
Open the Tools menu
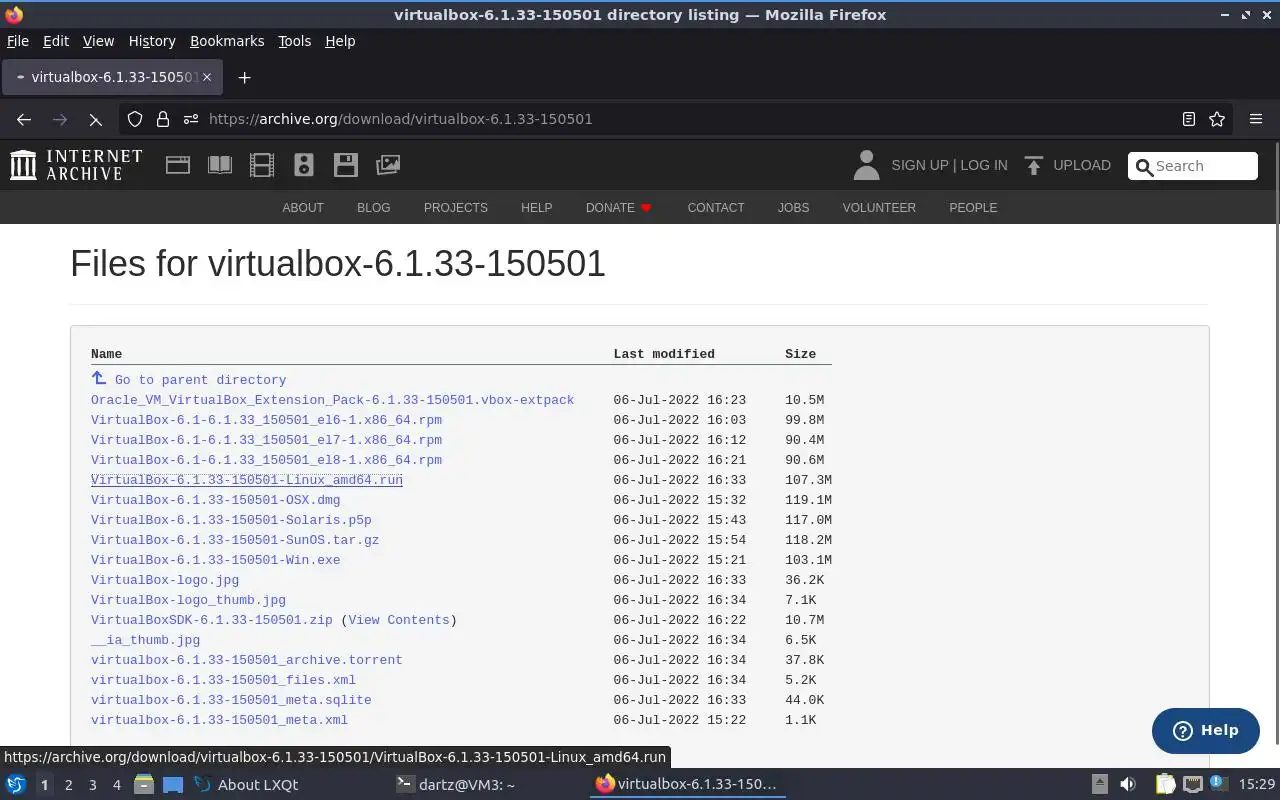295,41
